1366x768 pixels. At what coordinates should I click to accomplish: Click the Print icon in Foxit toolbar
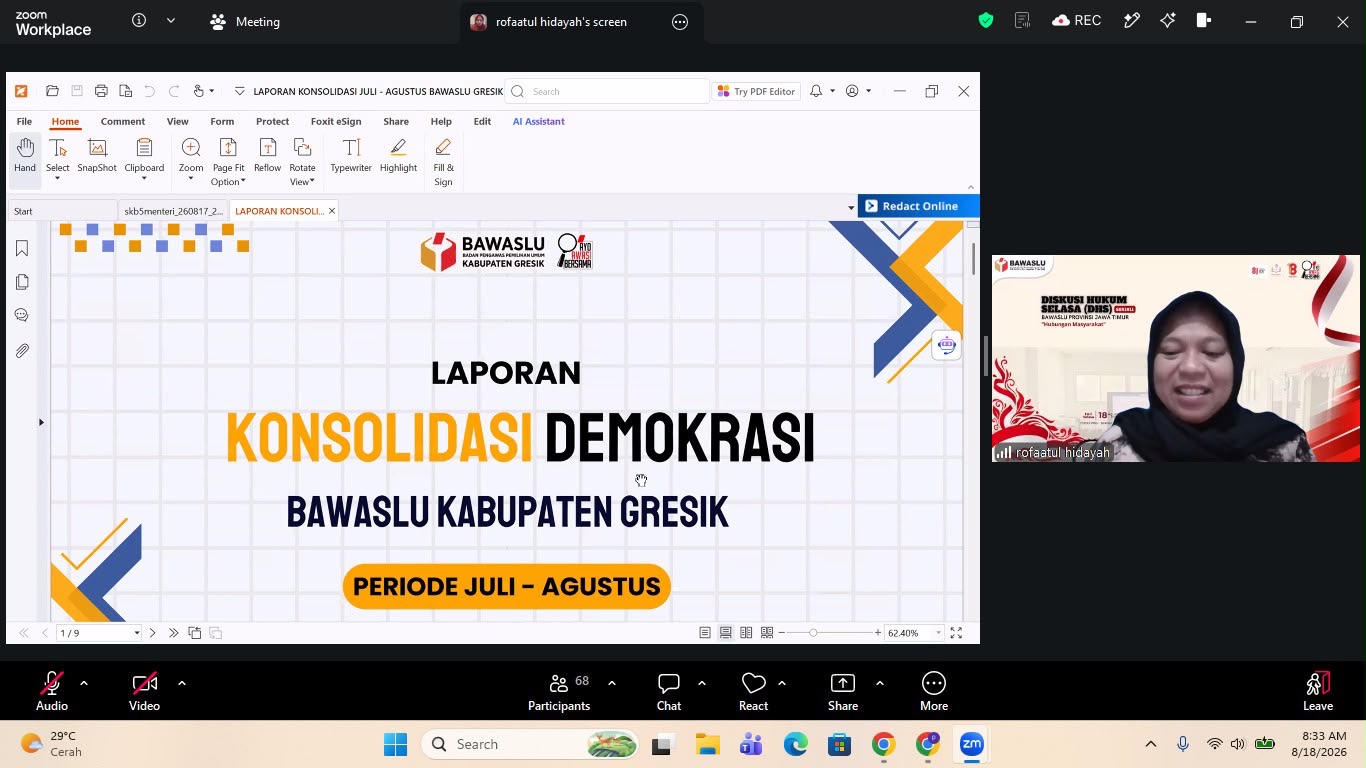pos(101,91)
